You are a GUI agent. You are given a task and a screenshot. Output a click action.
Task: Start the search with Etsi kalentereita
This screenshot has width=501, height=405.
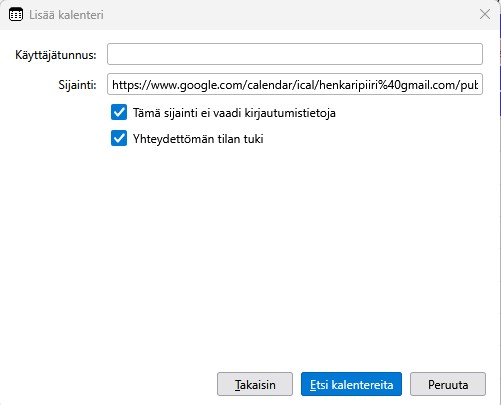pos(351,384)
